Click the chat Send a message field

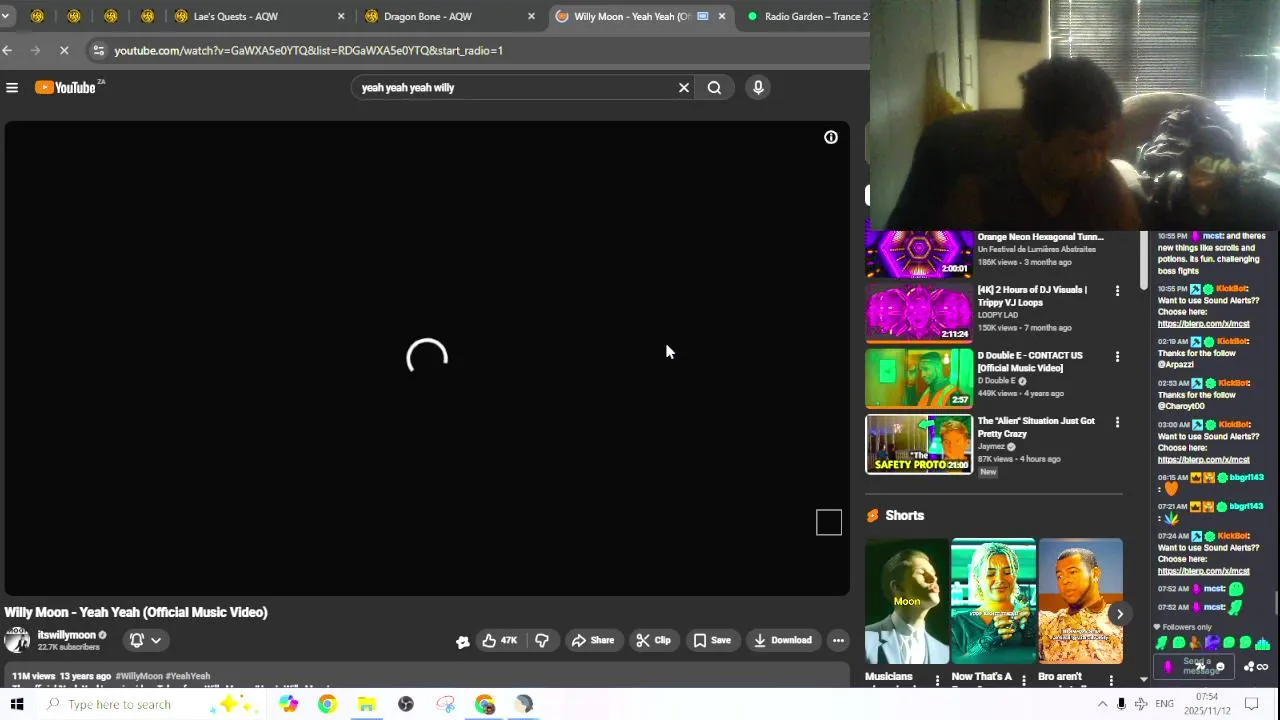pyautogui.click(x=1196, y=666)
